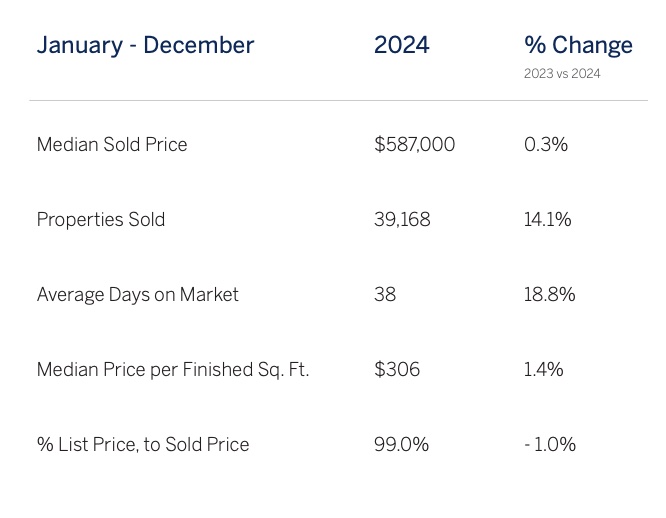This screenshot has height=518, width=666.
Task: Select the "% List Price, to Sold Price" label
Action: click(x=143, y=445)
